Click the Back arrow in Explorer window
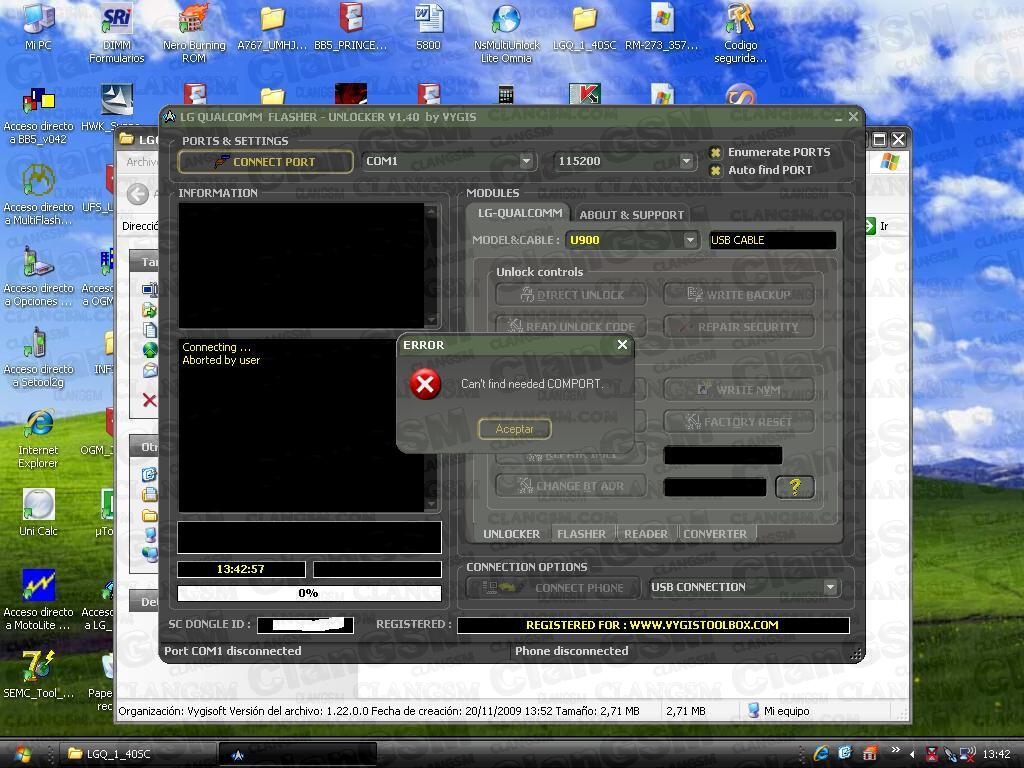The image size is (1024, 768). (x=138, y=194)
